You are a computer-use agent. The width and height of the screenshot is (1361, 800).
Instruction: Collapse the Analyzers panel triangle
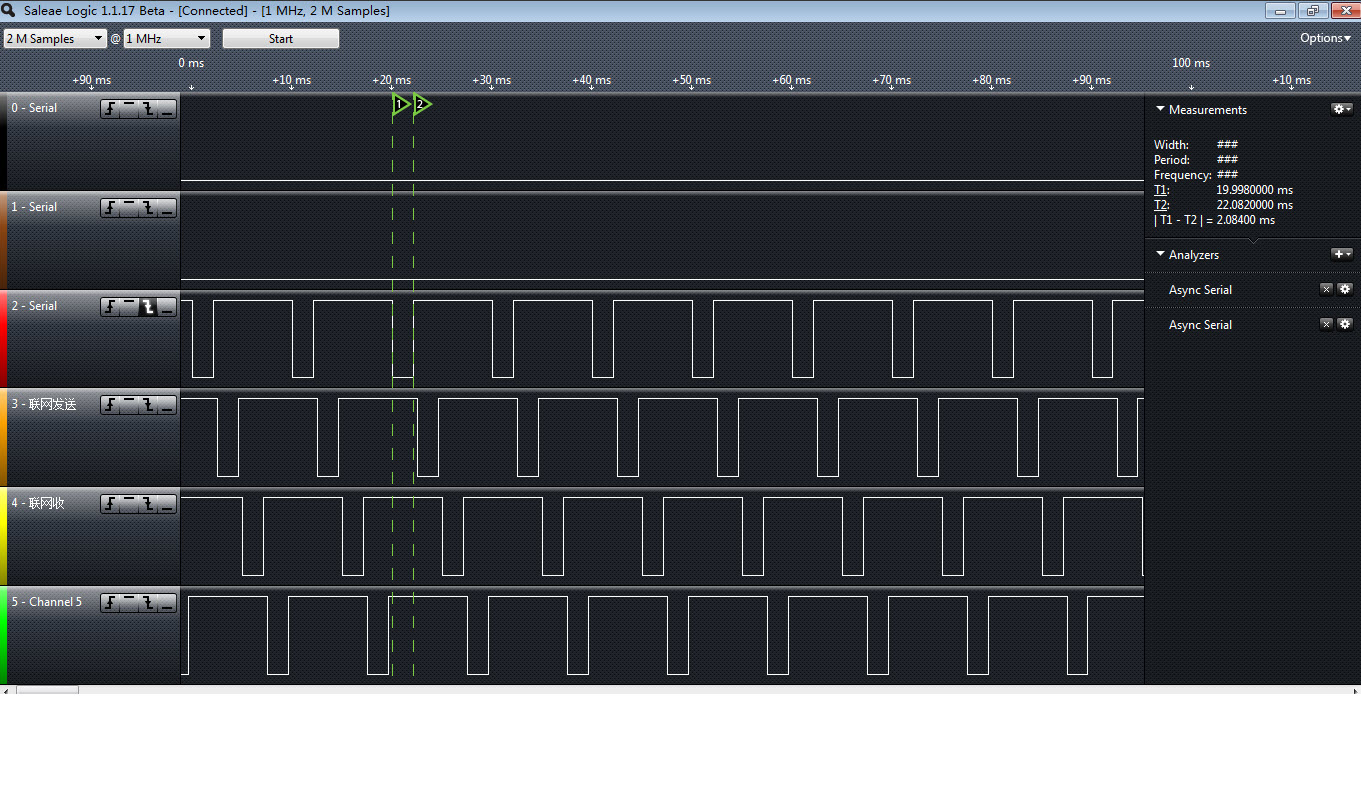1160,254
